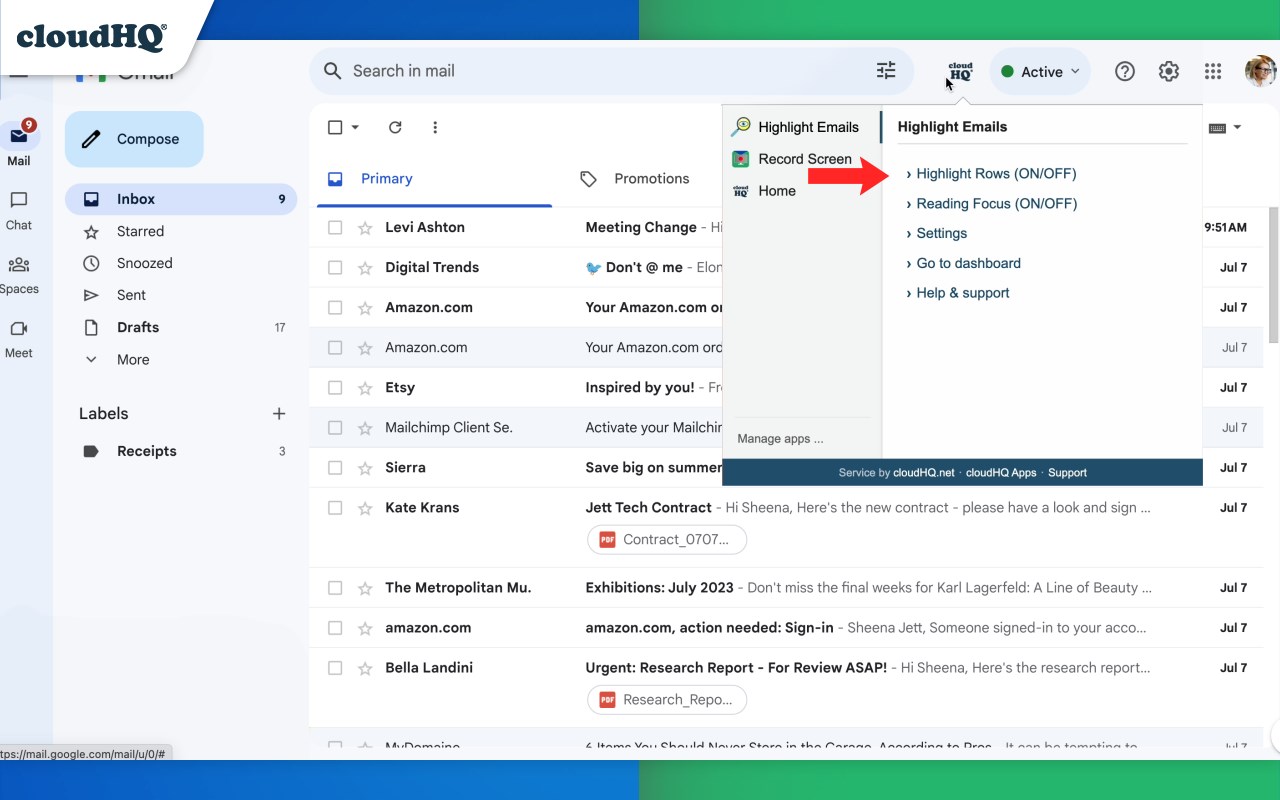
Task: Open search options filter icon
Action: coord(886,71)
